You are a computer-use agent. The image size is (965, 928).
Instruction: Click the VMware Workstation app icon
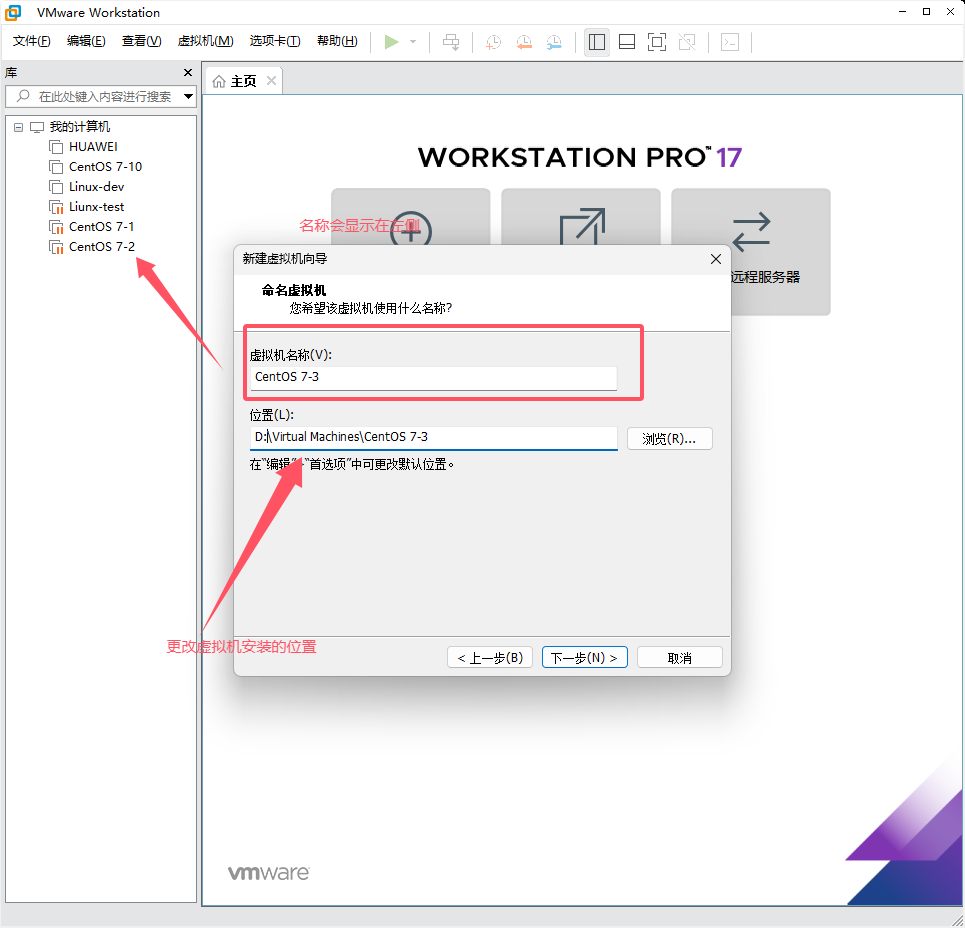point(13,12)
